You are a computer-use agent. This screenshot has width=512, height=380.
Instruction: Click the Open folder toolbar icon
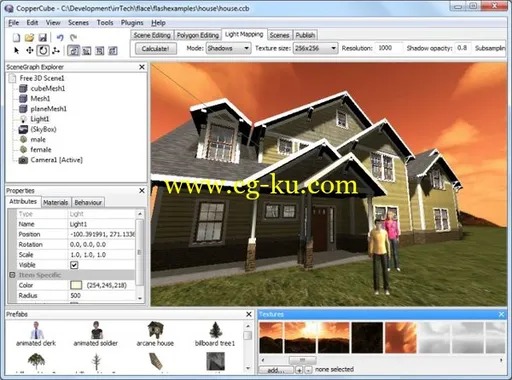click(29, 37)
